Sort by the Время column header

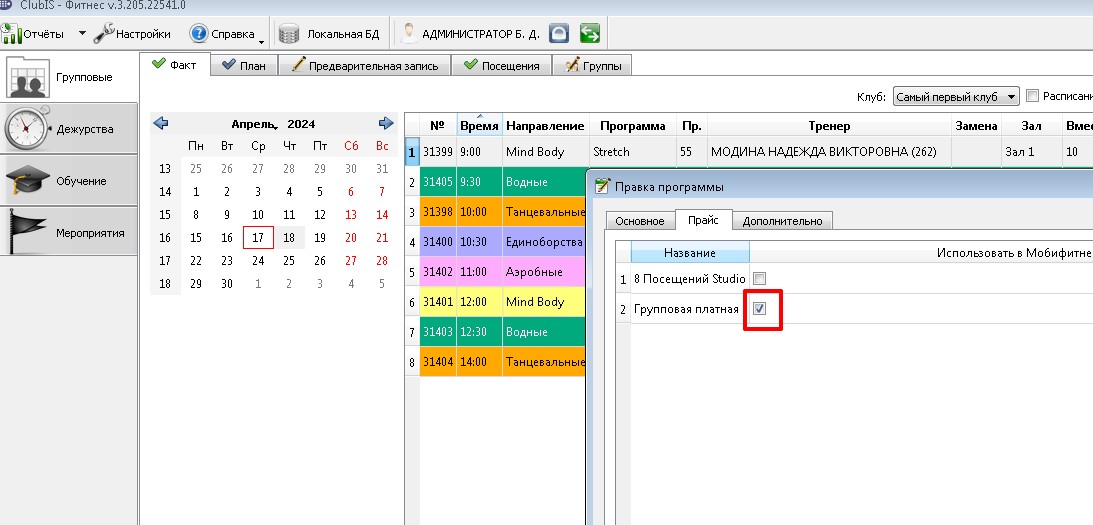pos(479,126)
